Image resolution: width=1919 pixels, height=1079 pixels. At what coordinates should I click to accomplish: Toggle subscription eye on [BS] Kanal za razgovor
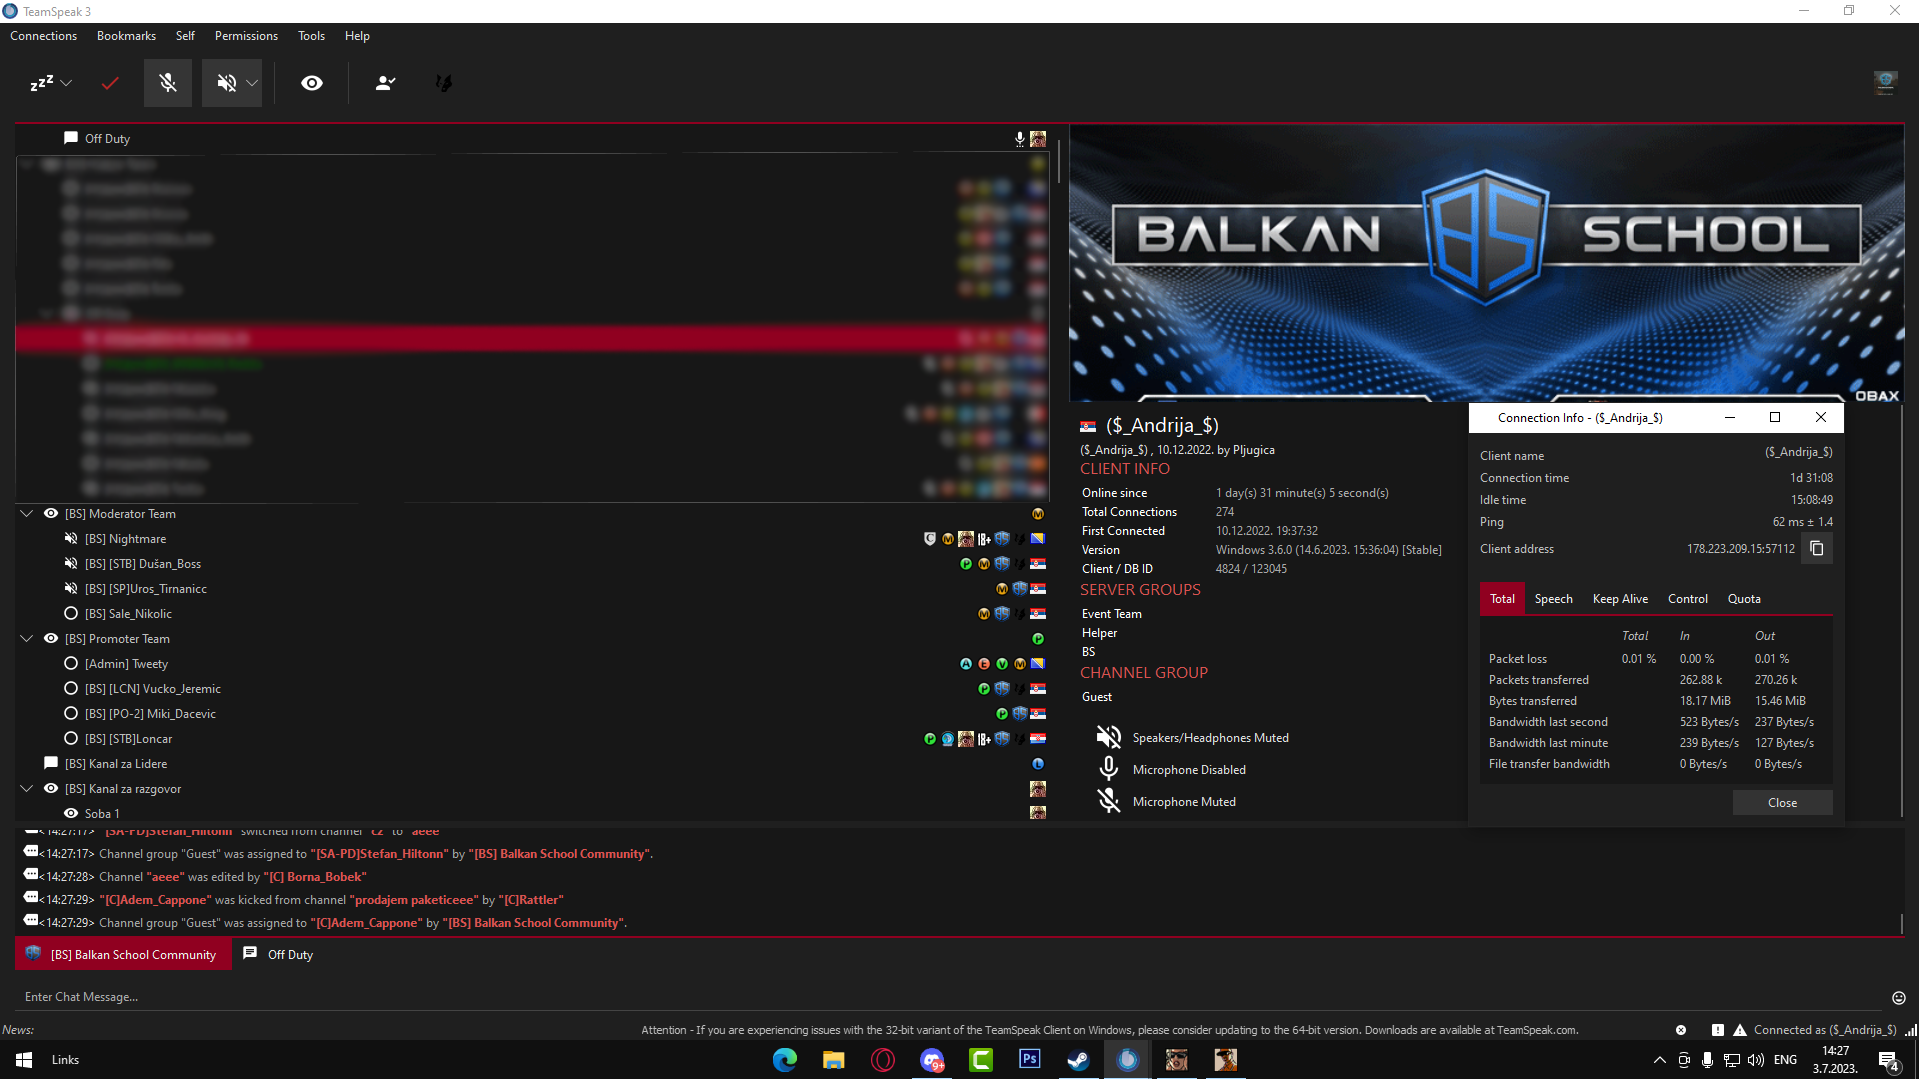pos(51,789)
